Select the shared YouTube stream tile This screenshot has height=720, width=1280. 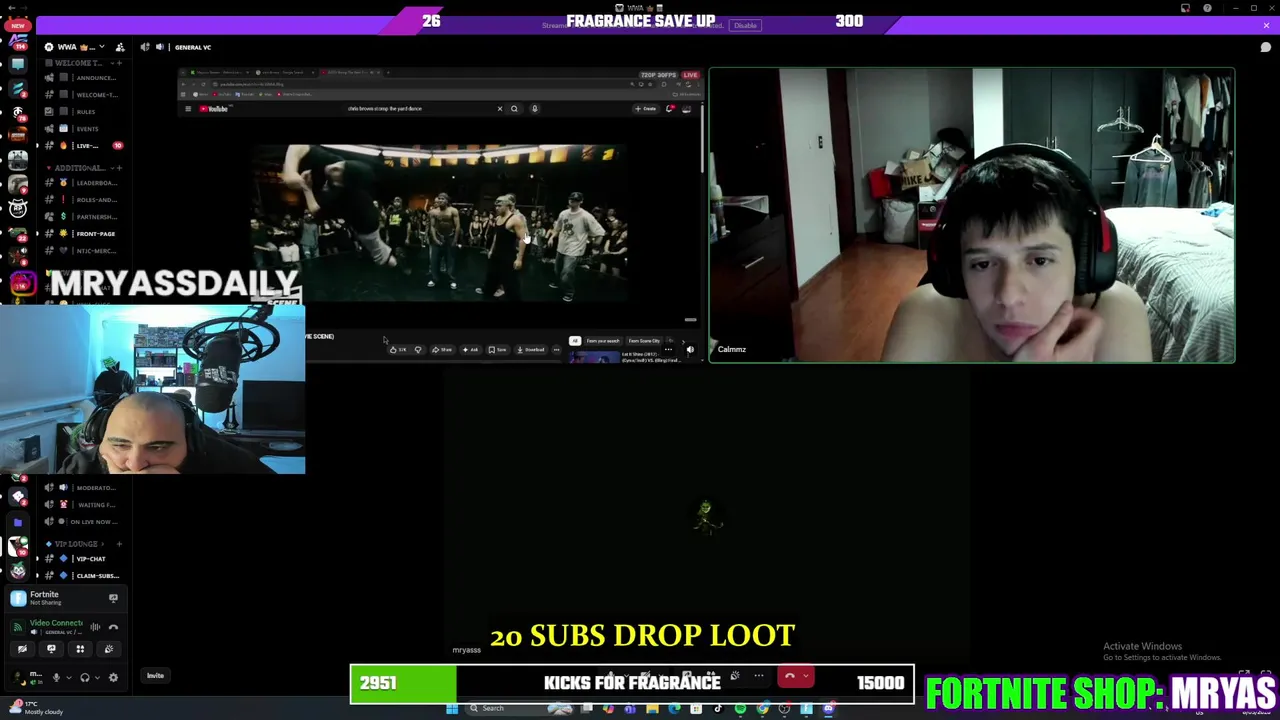[x=440, y=215]
